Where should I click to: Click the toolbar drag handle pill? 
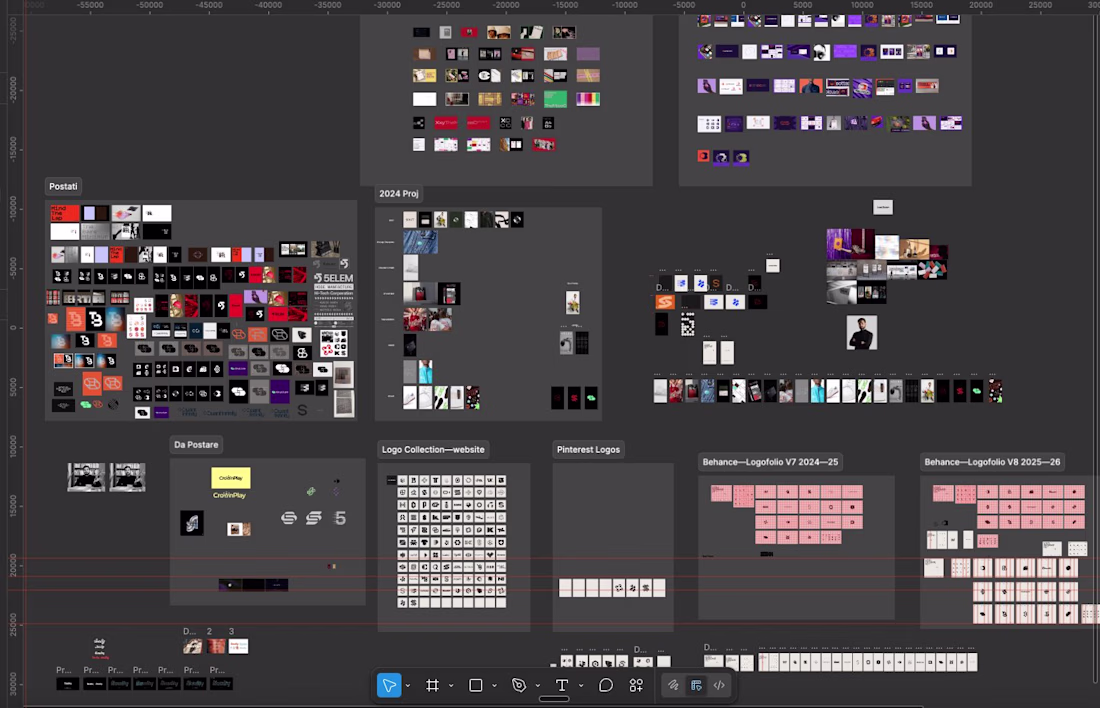click(554, 699)
